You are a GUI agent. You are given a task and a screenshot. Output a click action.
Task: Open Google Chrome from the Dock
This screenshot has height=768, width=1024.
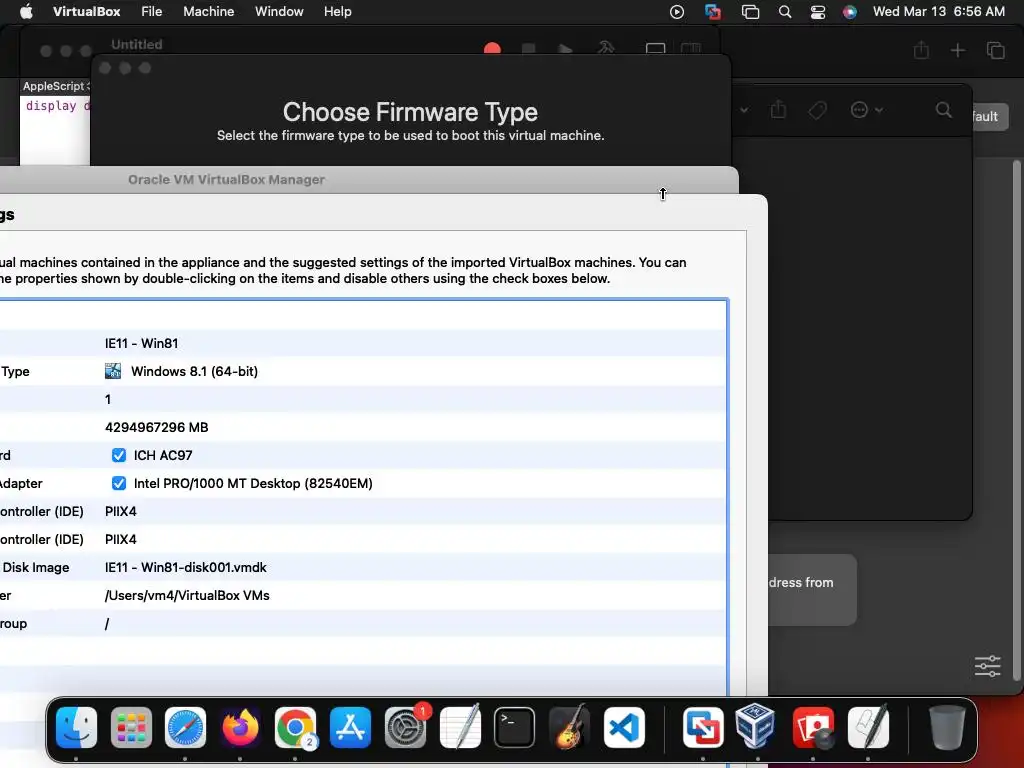click(295, 727)
